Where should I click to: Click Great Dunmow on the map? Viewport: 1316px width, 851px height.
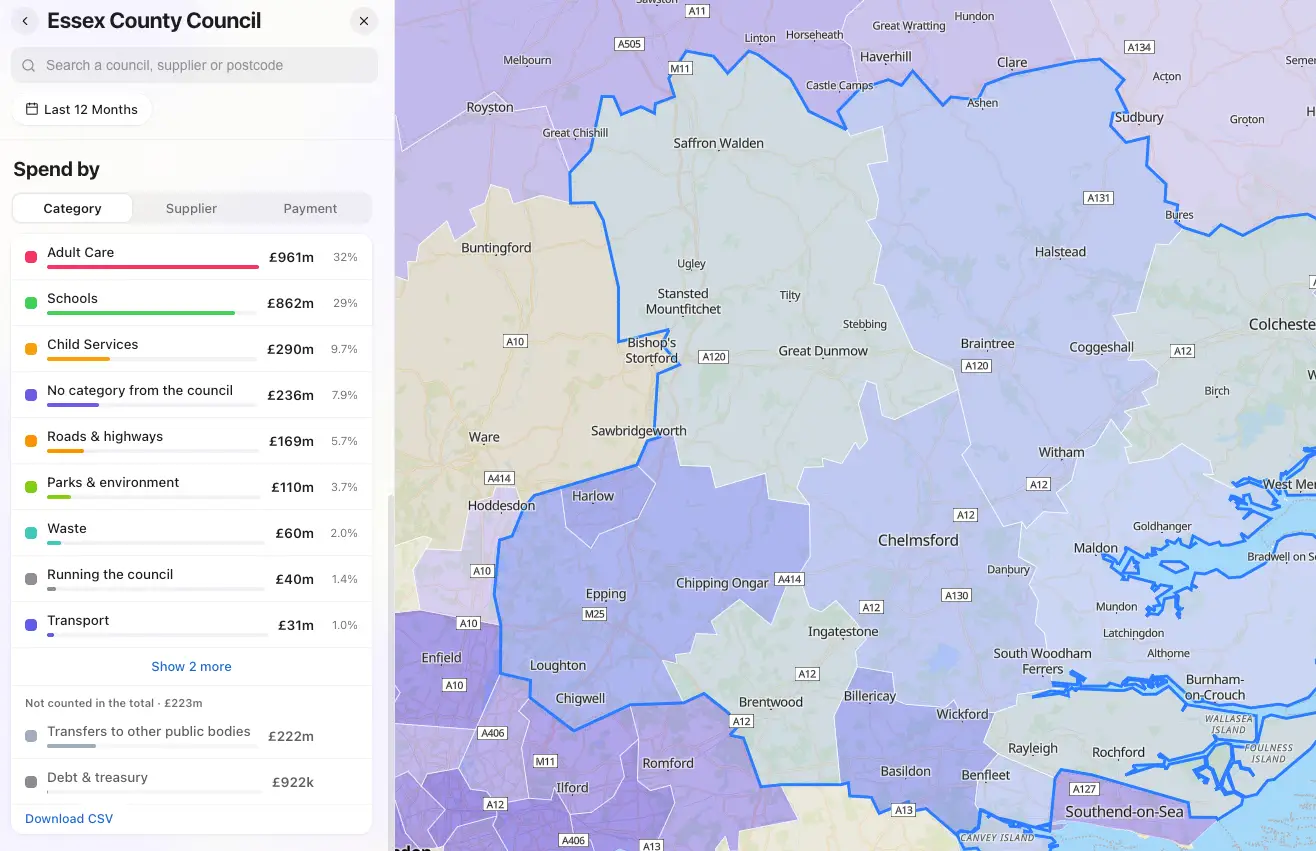pyautogui.click(x=823, y=351)
